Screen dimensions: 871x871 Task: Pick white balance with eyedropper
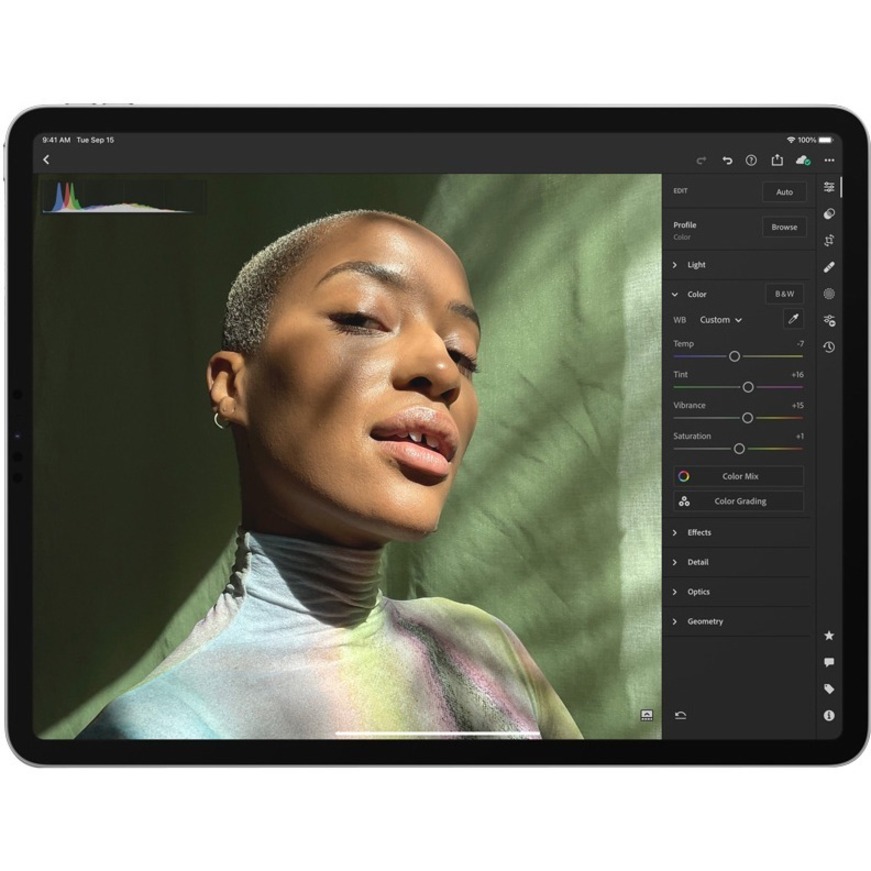tap(791, 319)
